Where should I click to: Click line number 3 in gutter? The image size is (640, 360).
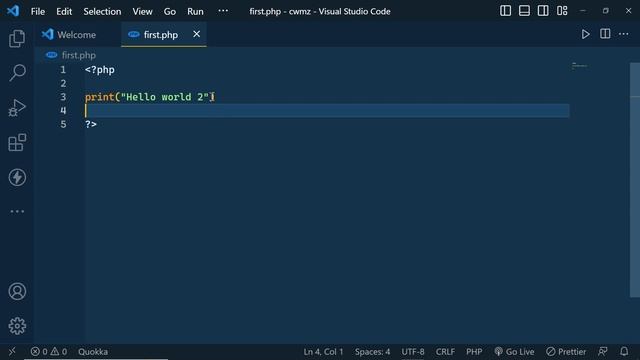(63, 97)
